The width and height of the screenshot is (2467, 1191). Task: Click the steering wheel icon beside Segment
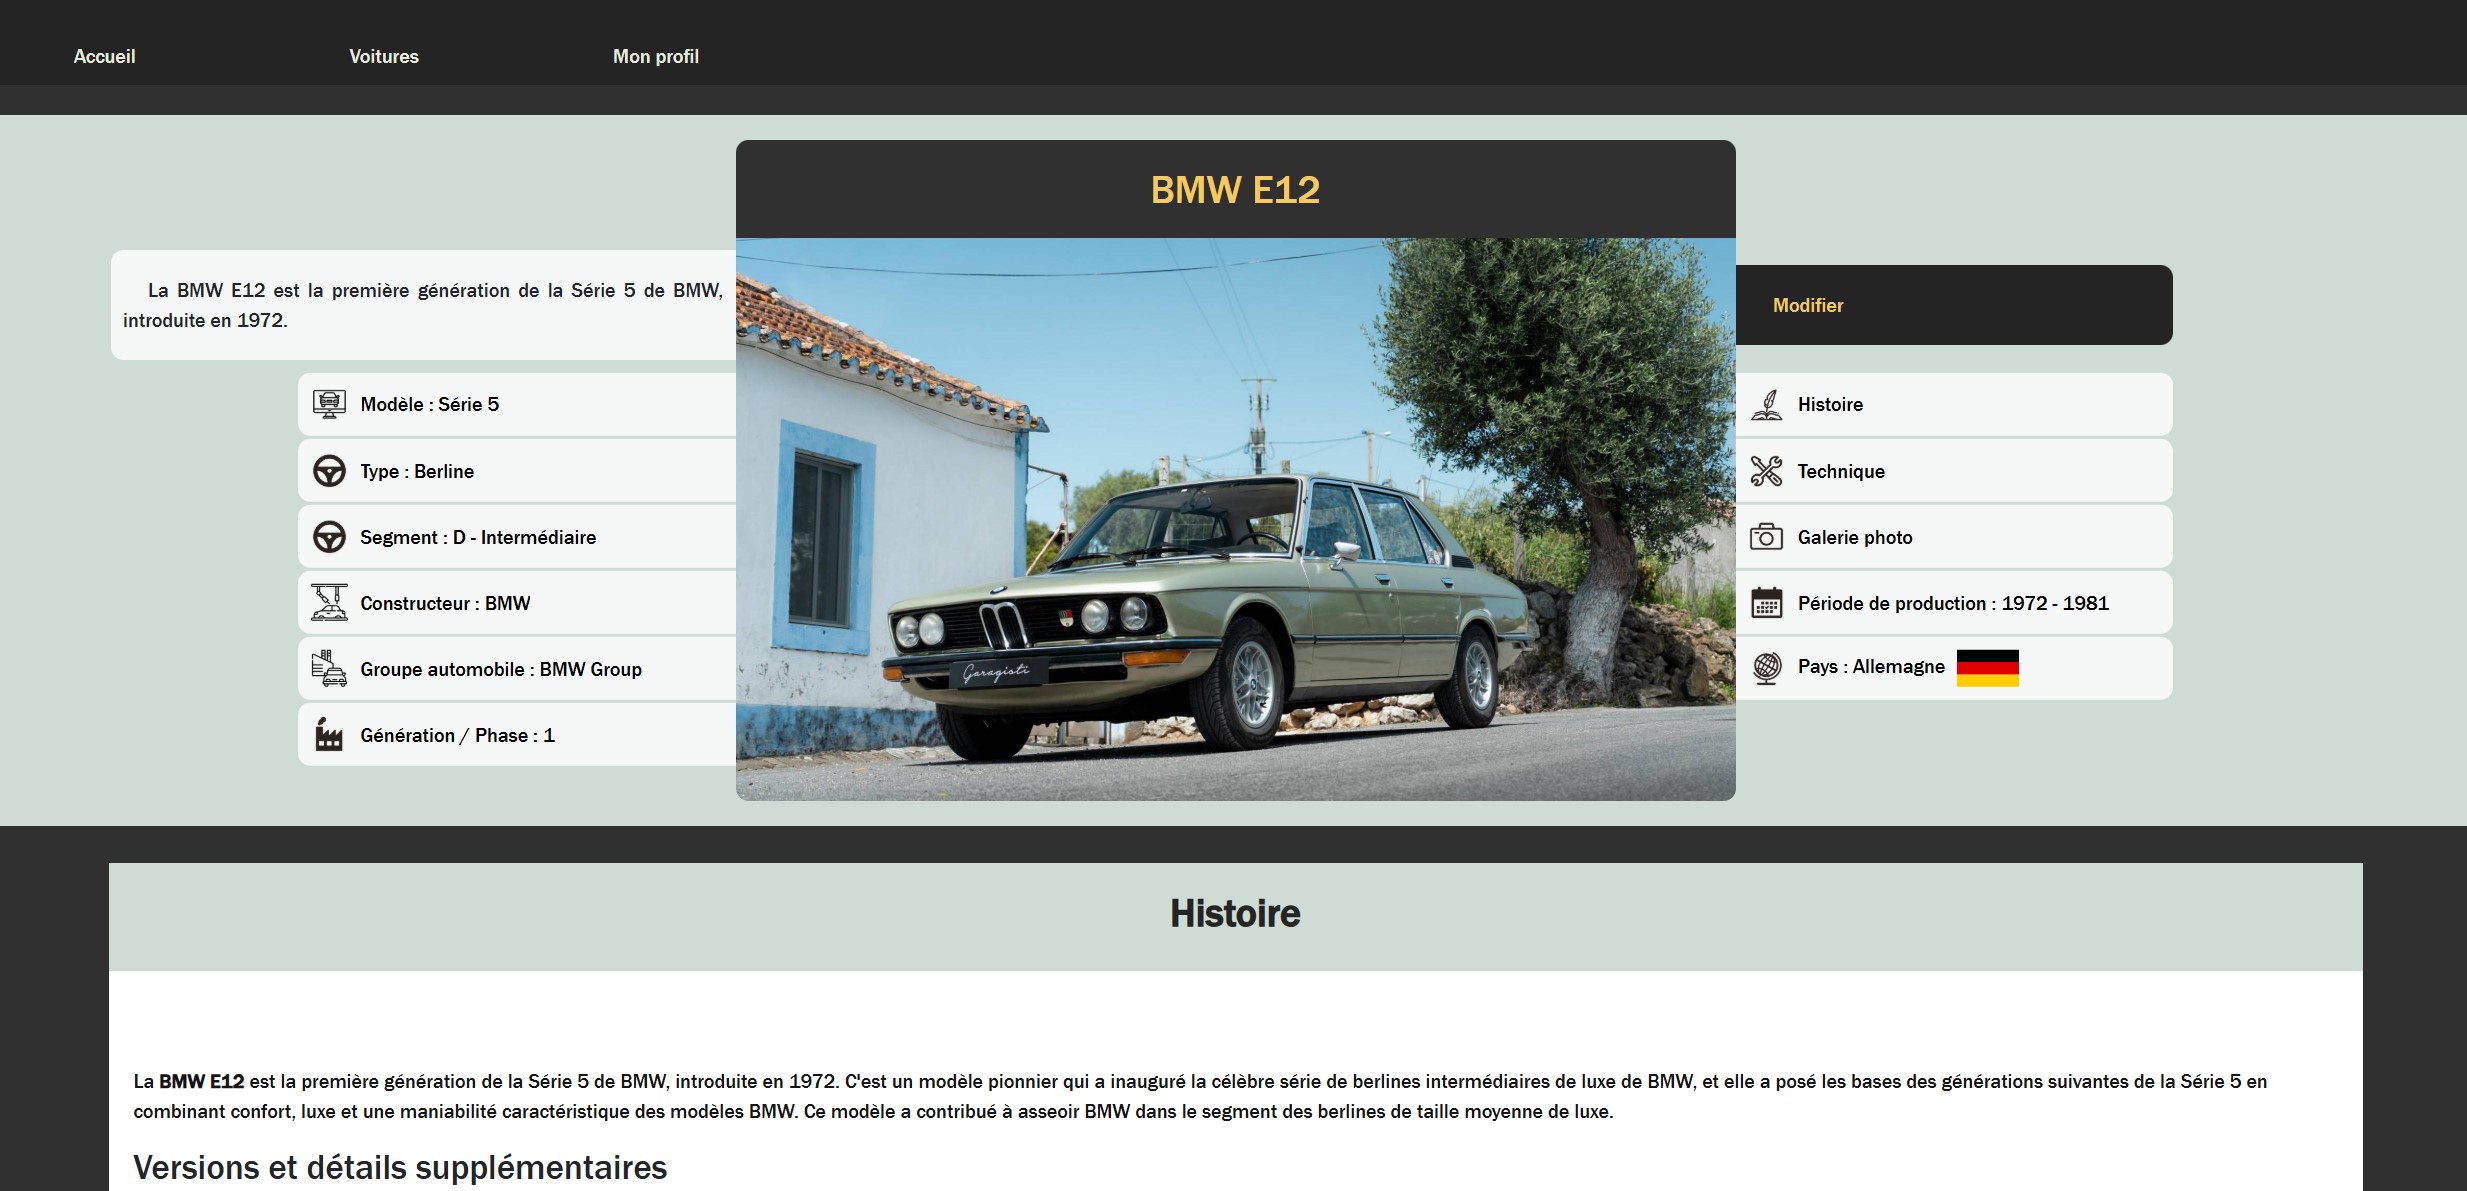[x=329, y=537]
